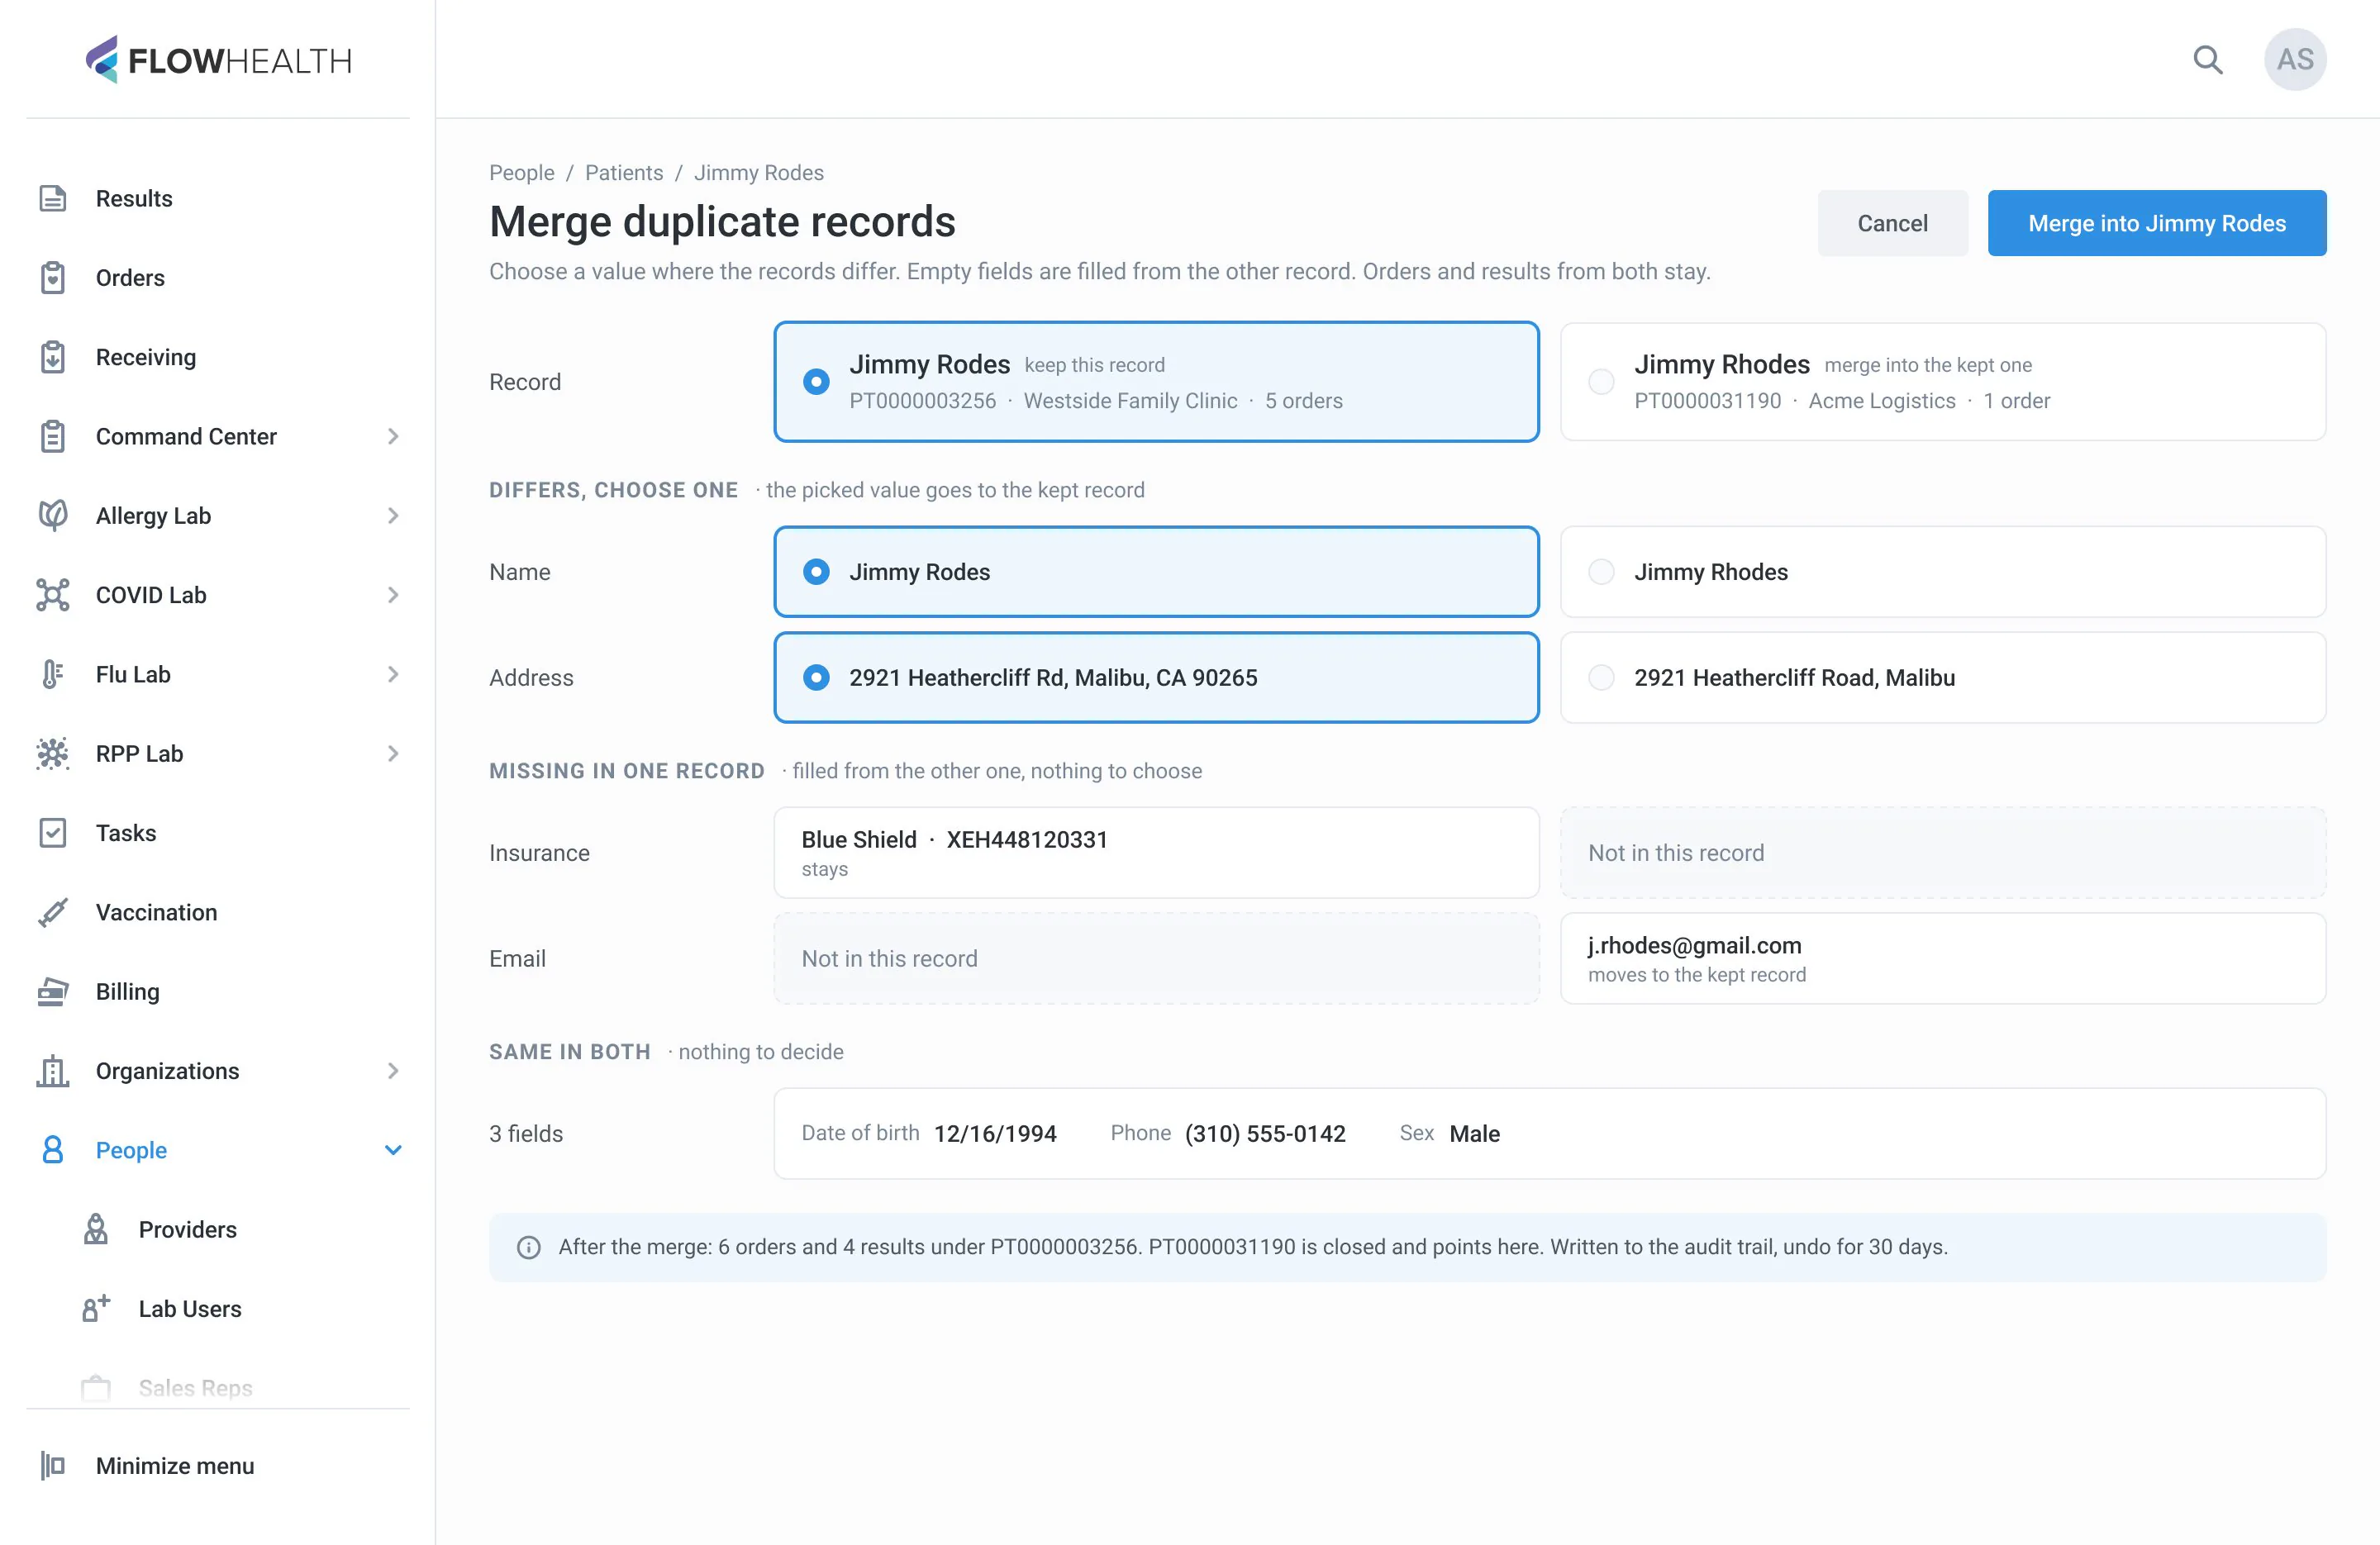Go to Patients breadcrumb link
Image resolution: width=2380 pixels, height=1545 pixels.
[624, 172]
